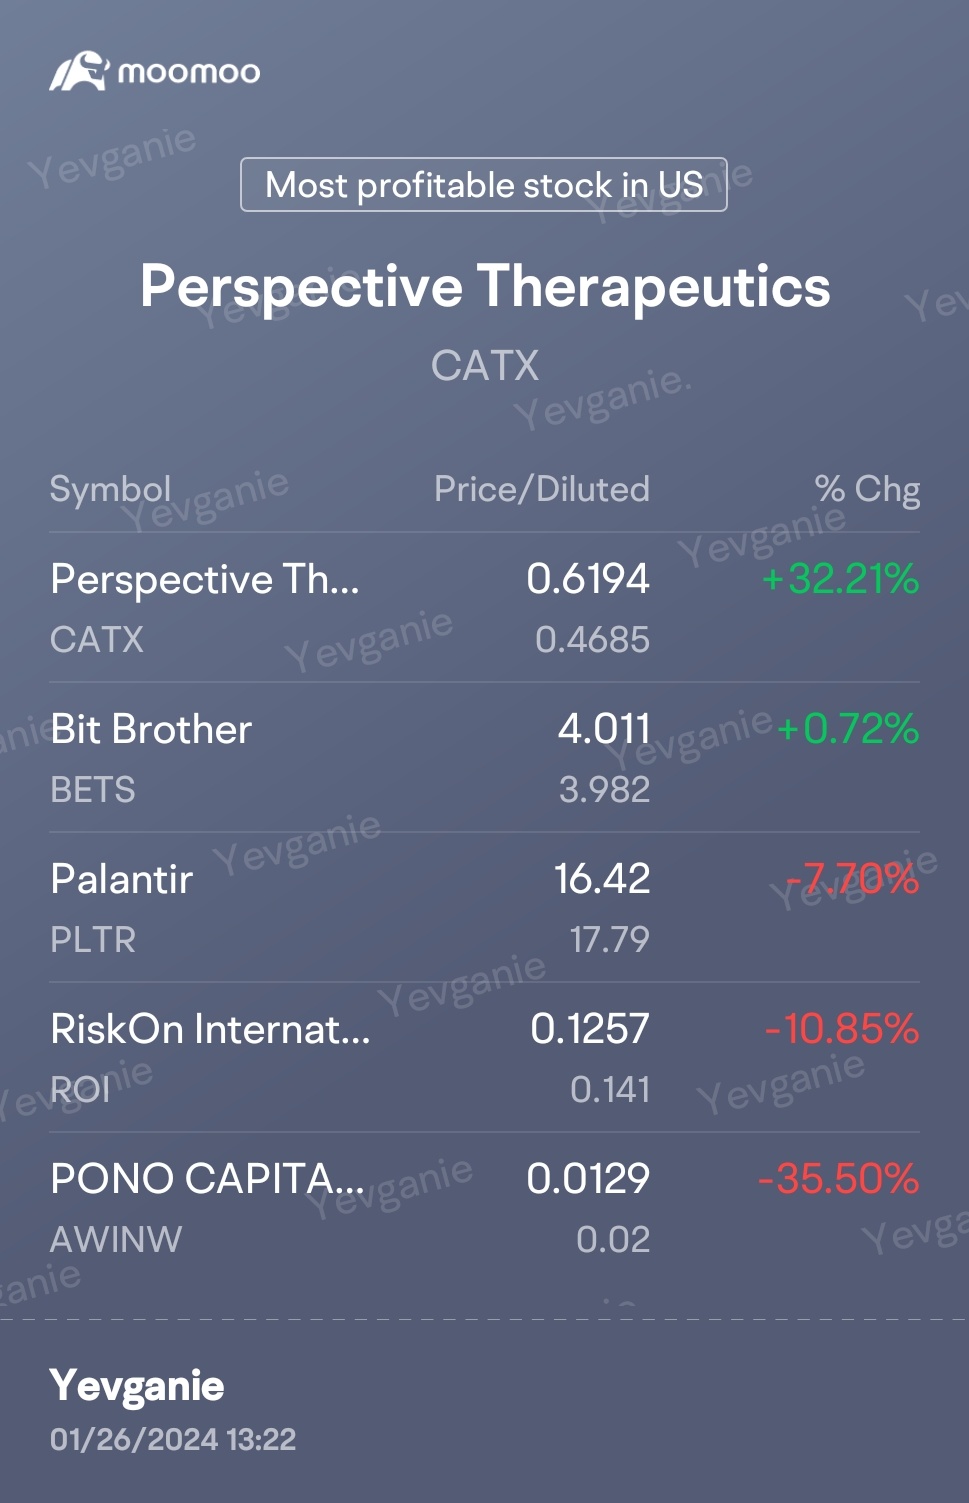Viewport: 969px width, 1503px height.
Task: Sort by the % Chg column header
Action: (x=867, y=489)
